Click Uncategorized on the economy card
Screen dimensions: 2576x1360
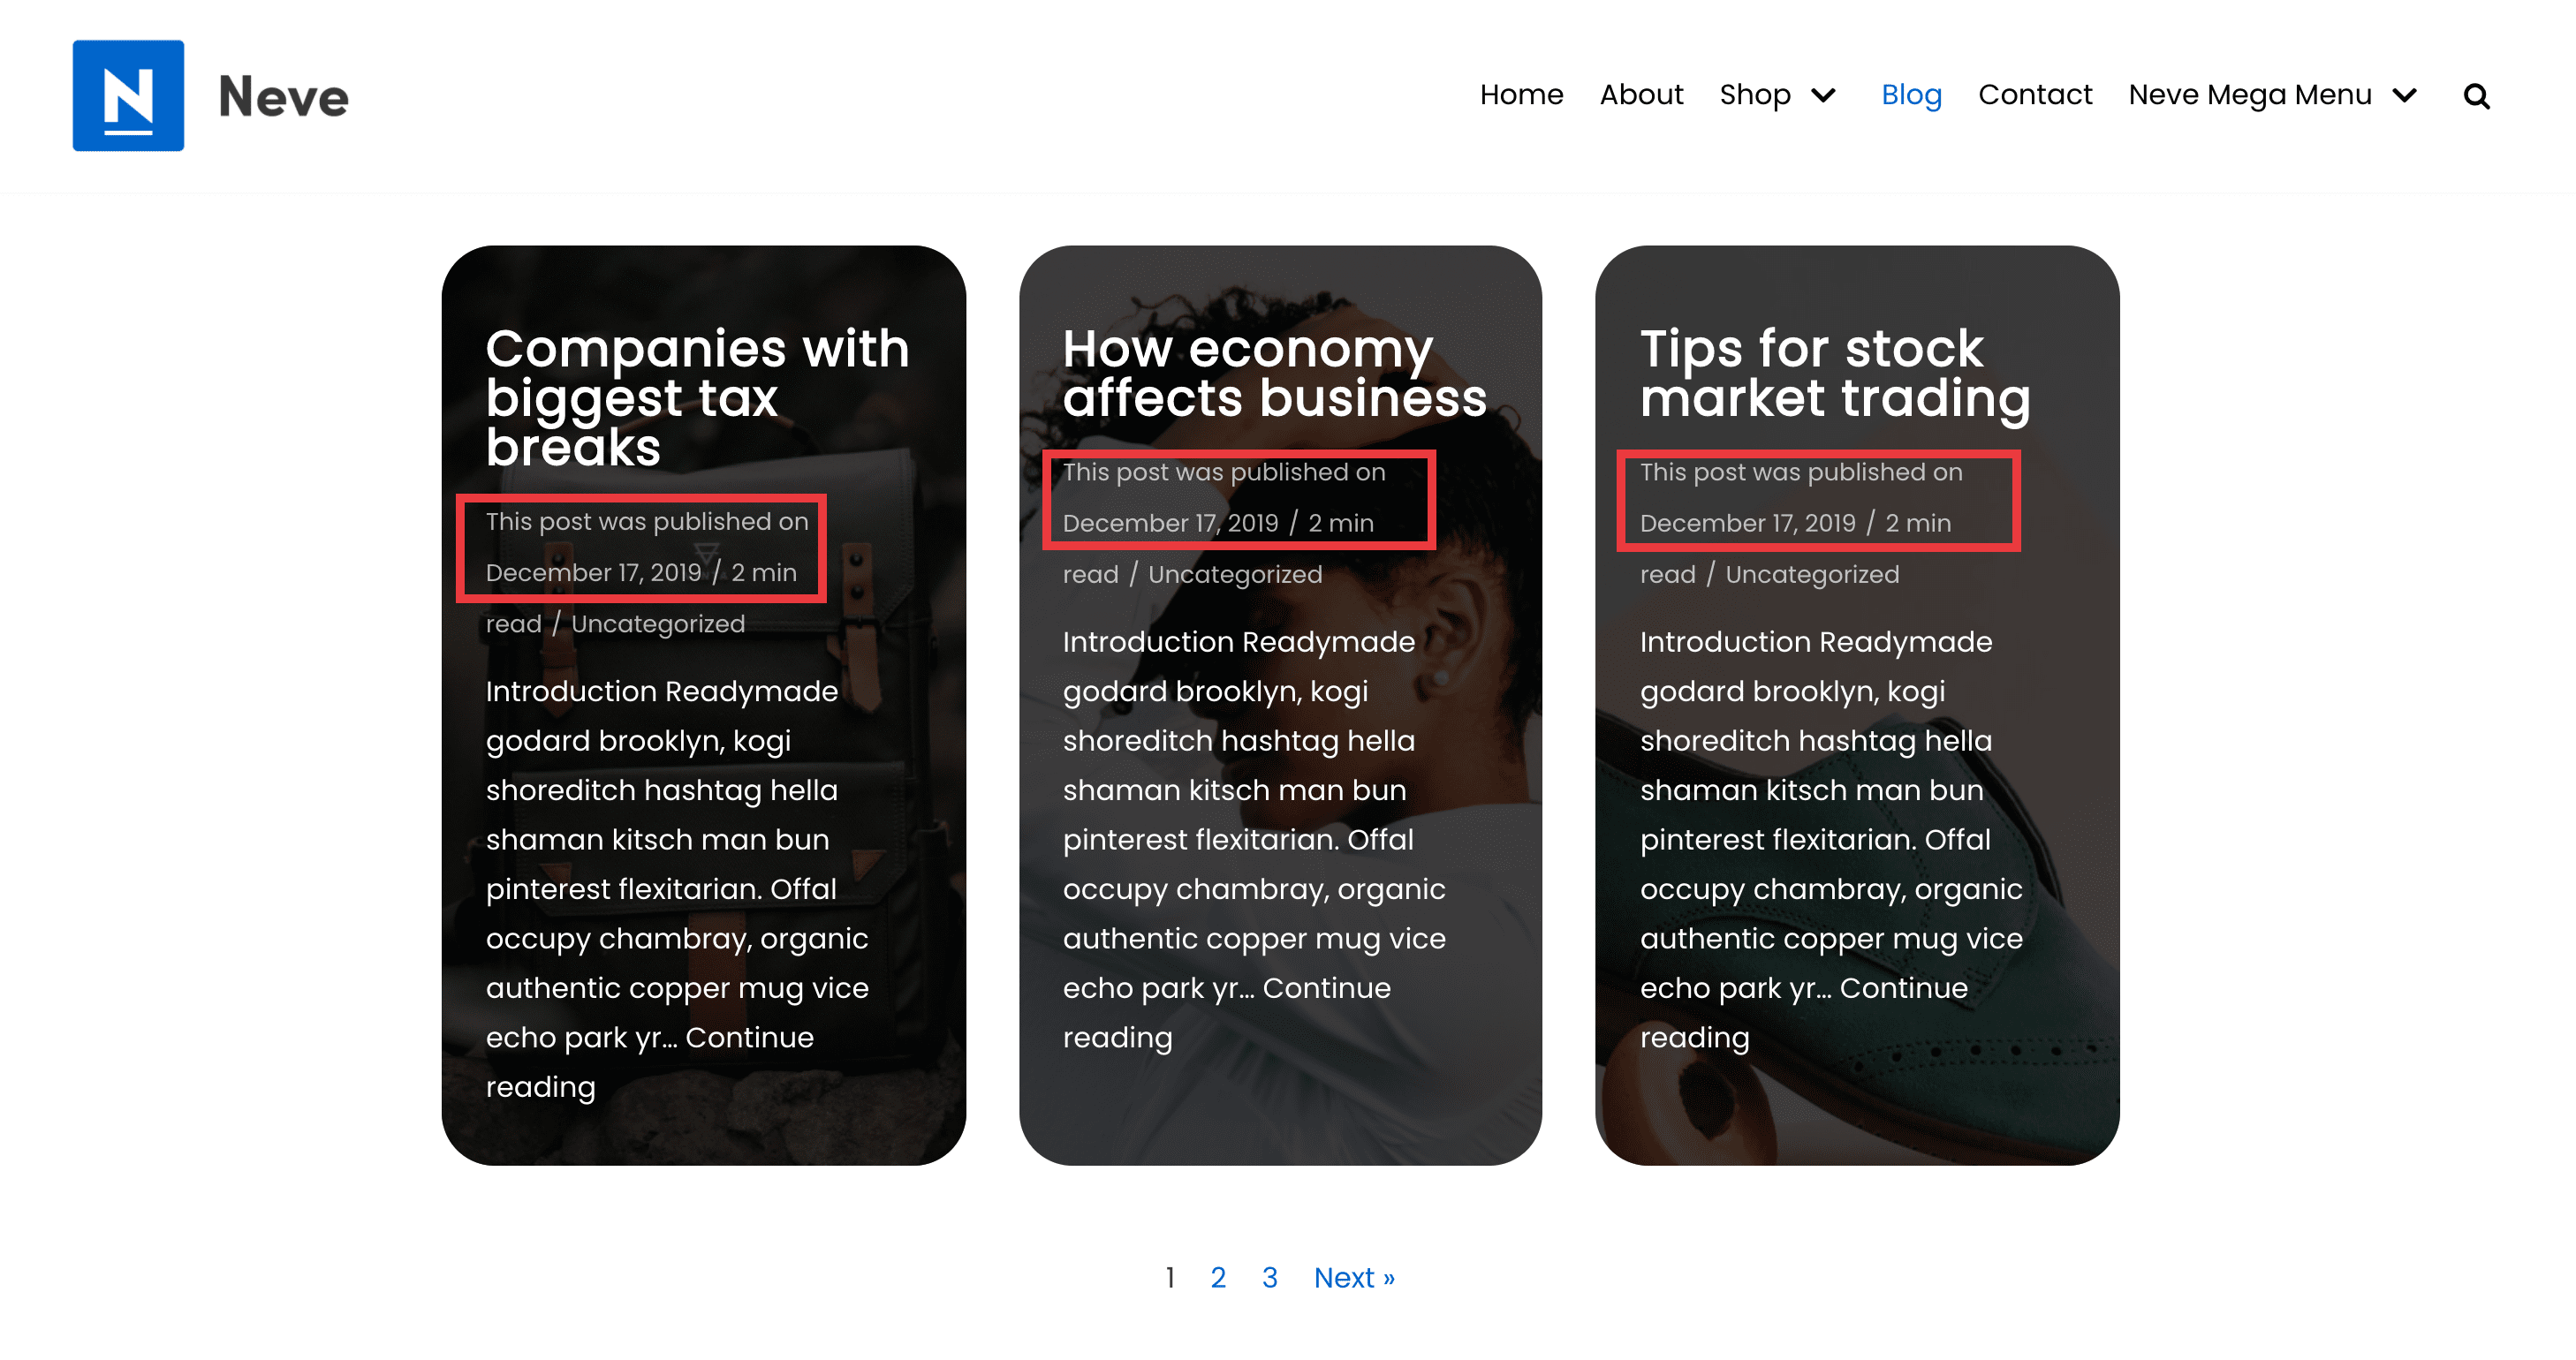[x=1235, y=574]
